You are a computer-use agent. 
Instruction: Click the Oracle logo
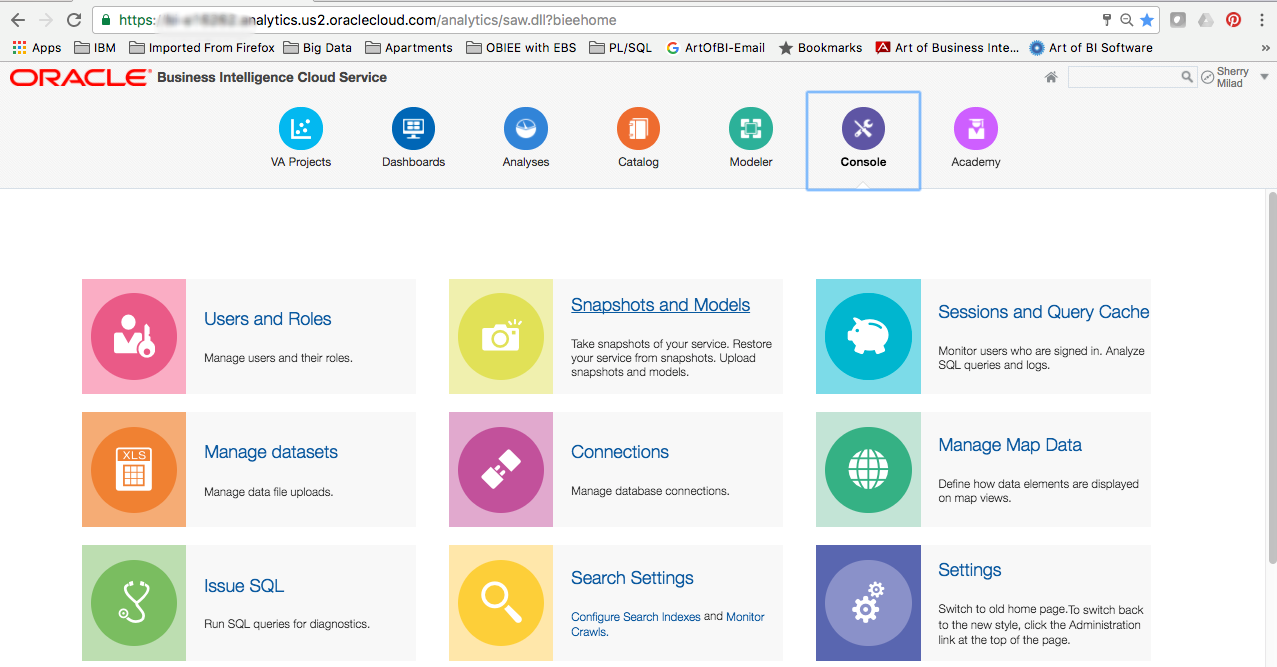[x=80, y=77]
